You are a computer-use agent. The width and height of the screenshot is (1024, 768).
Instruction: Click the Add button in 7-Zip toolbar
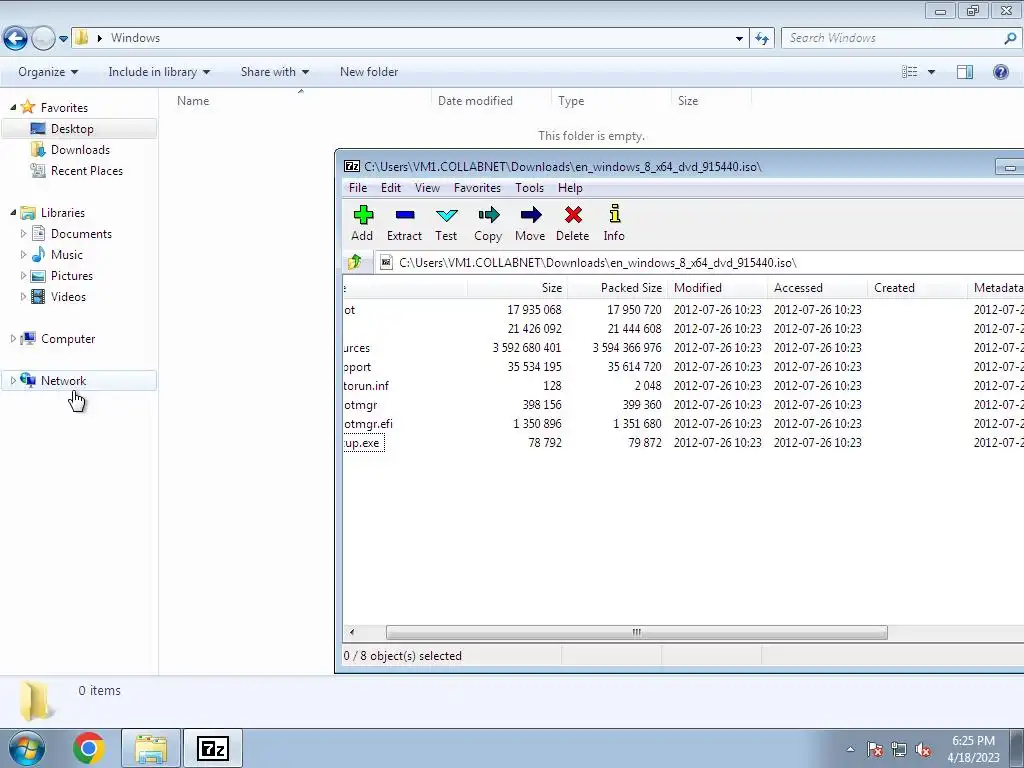(362, 223)
